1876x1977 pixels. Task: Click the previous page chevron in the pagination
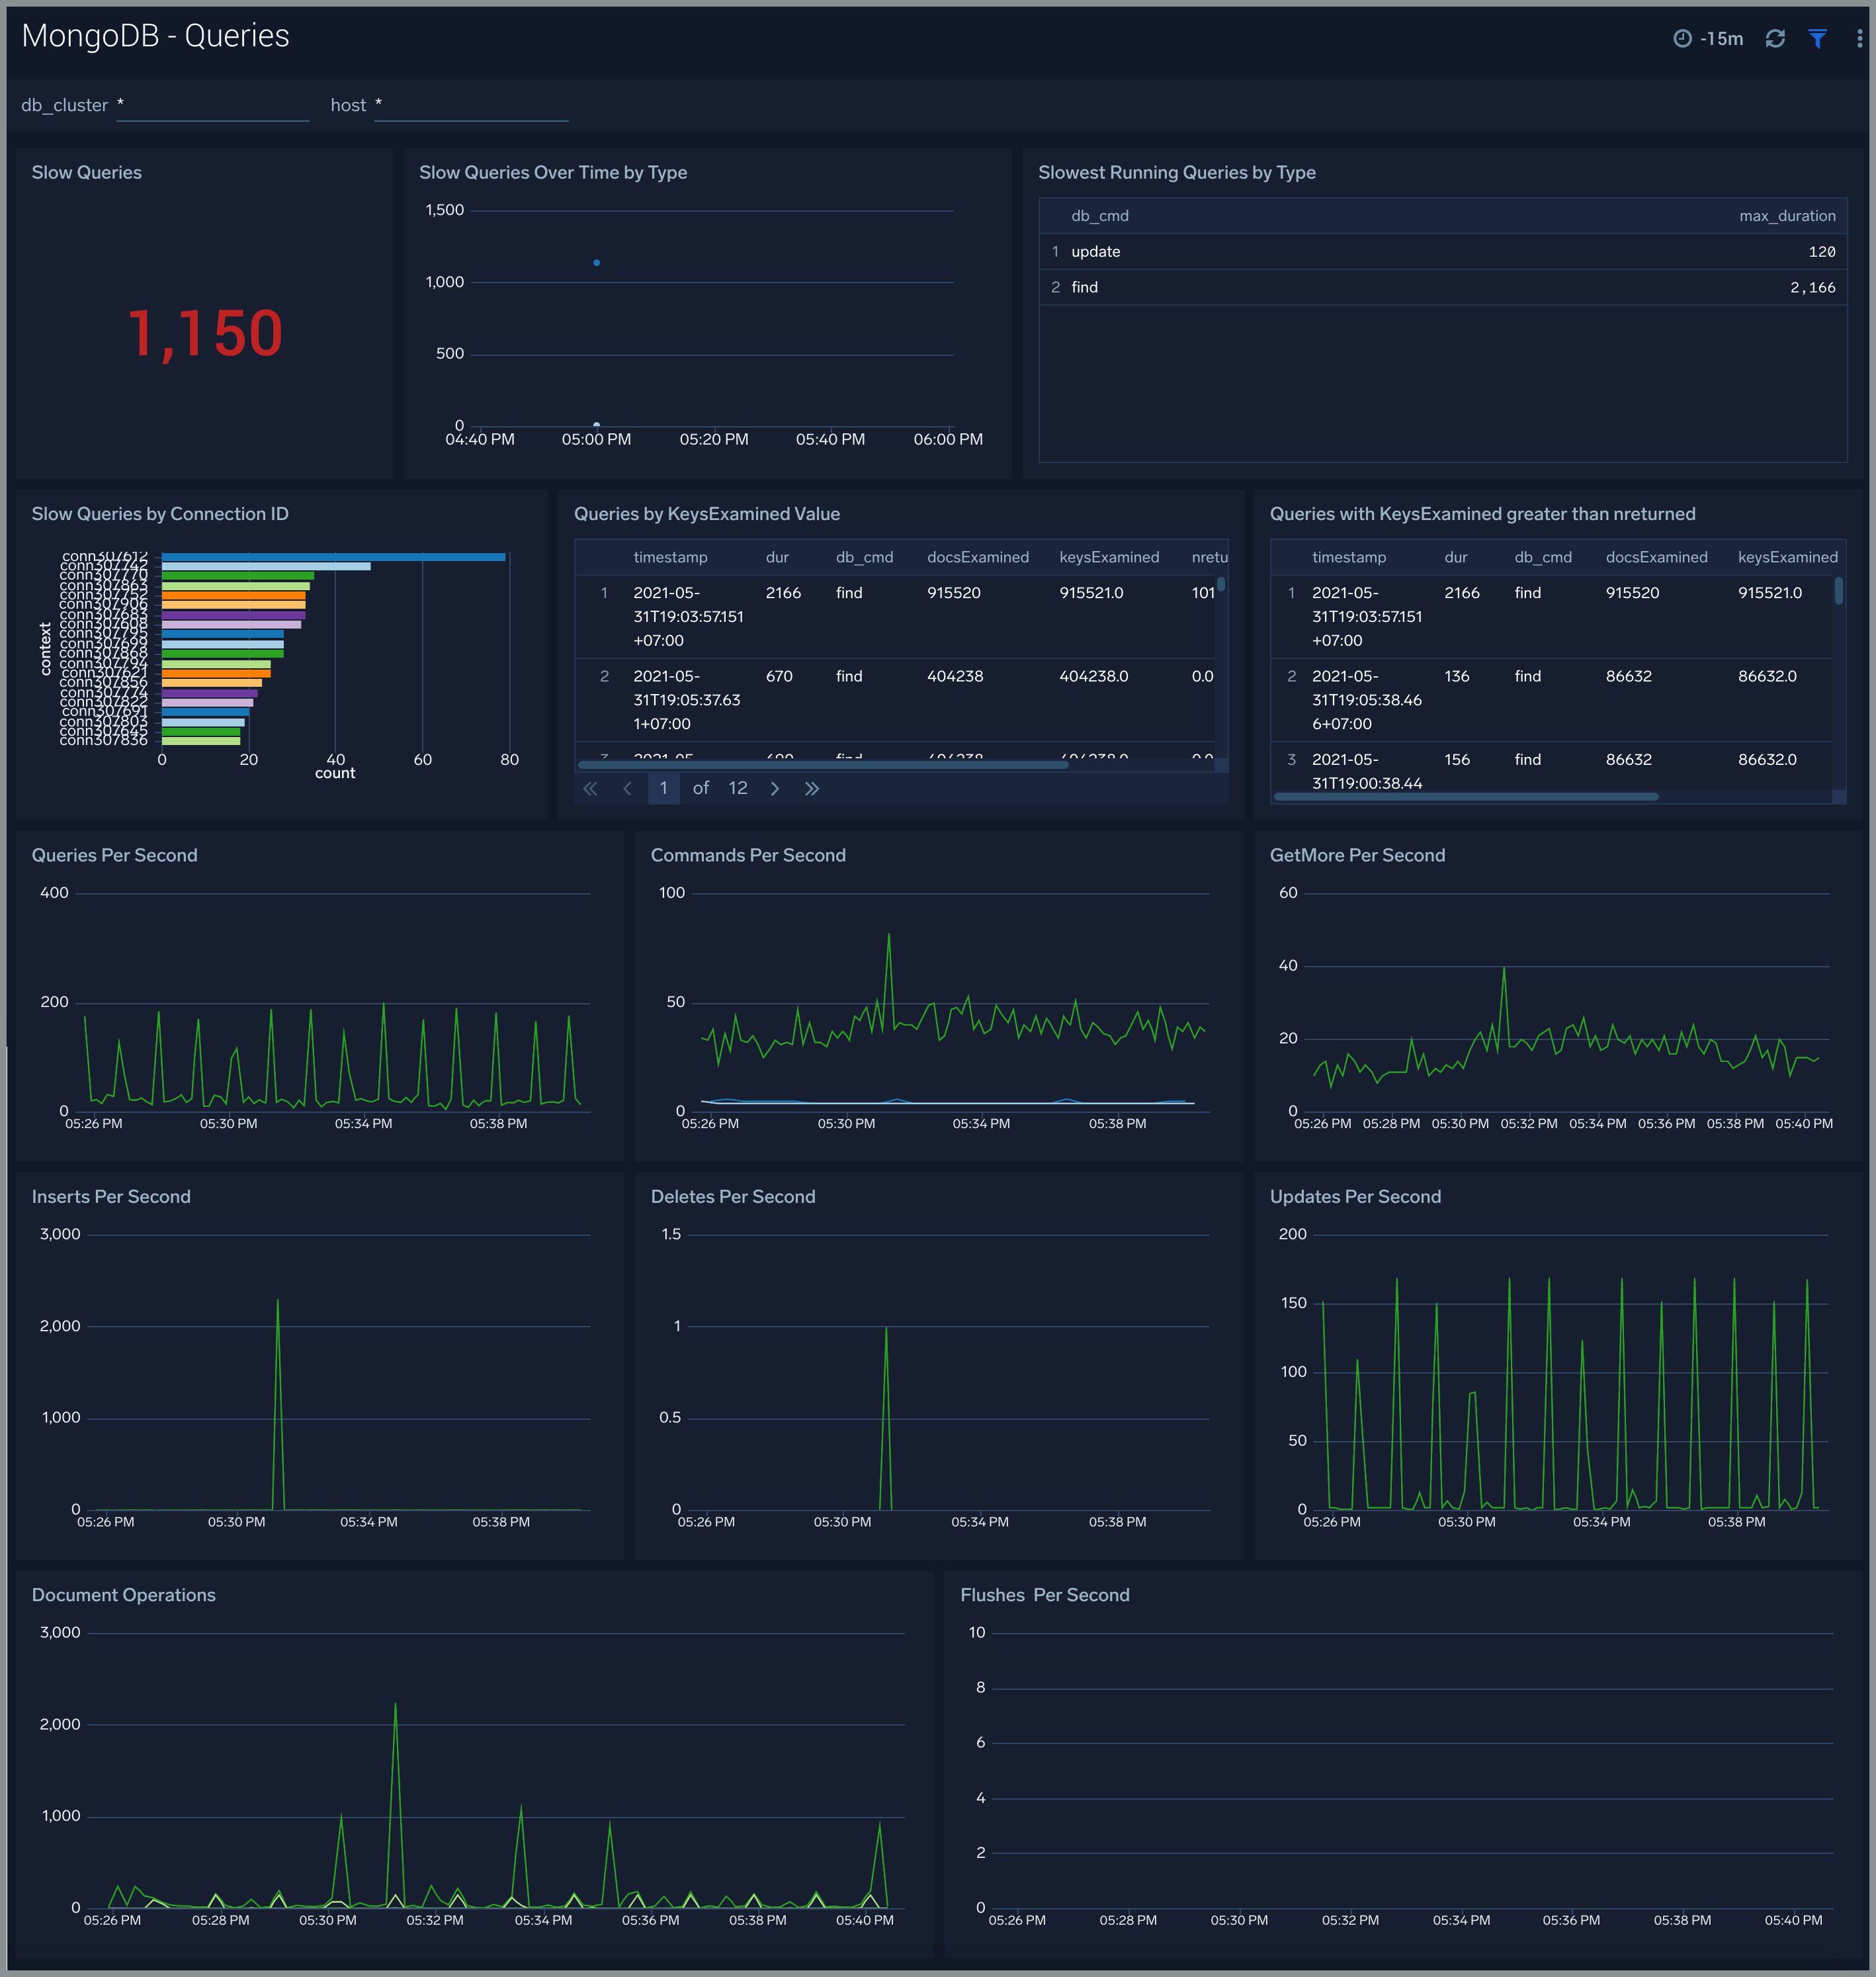click(x=627, y=789)
